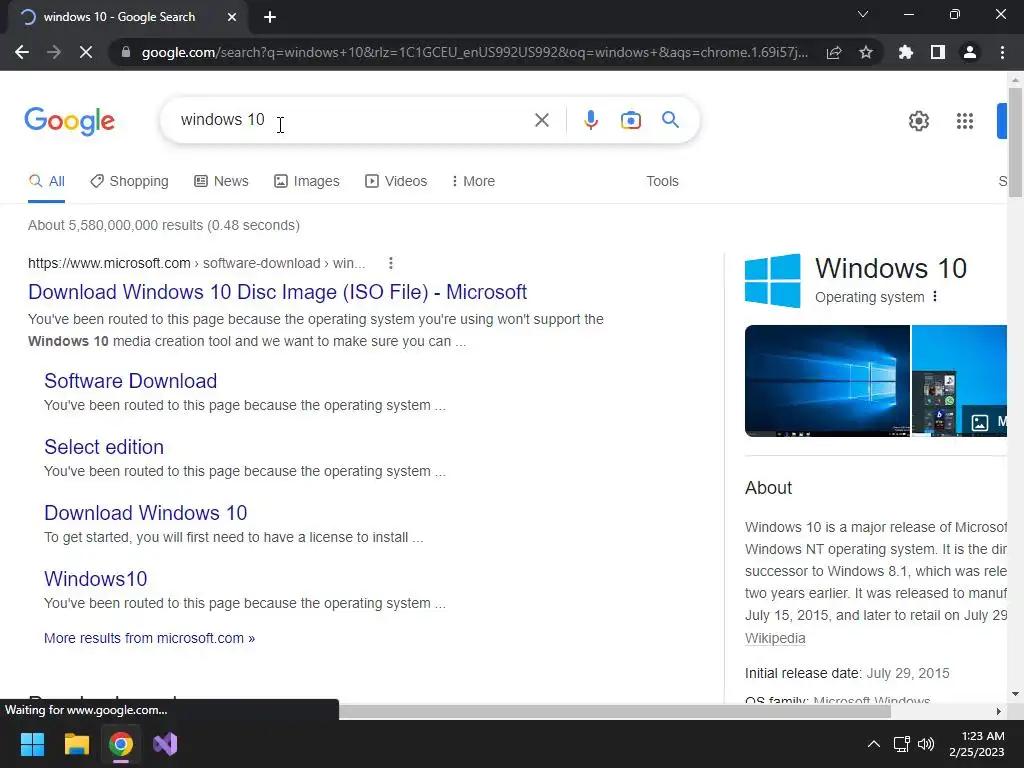Open the Software Download sitelink

click(131, 381)
